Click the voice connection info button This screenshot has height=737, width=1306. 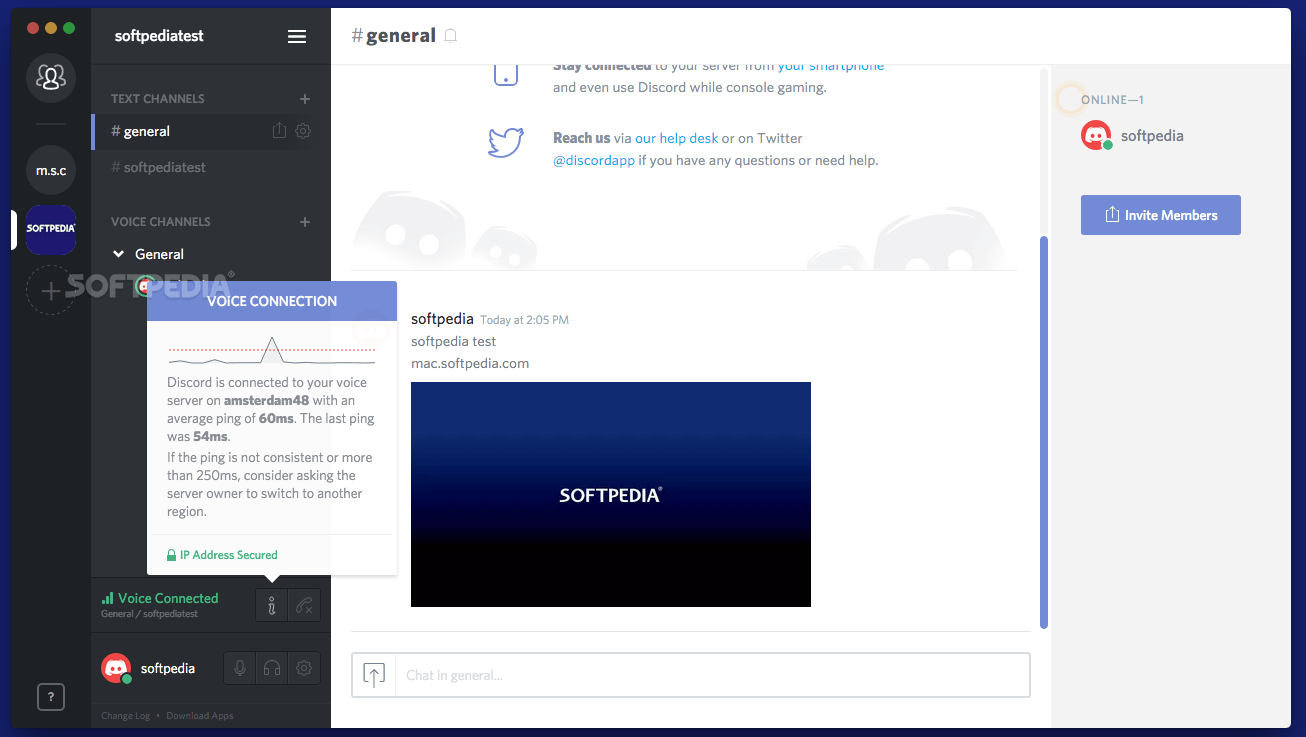[x=271, y=605]
